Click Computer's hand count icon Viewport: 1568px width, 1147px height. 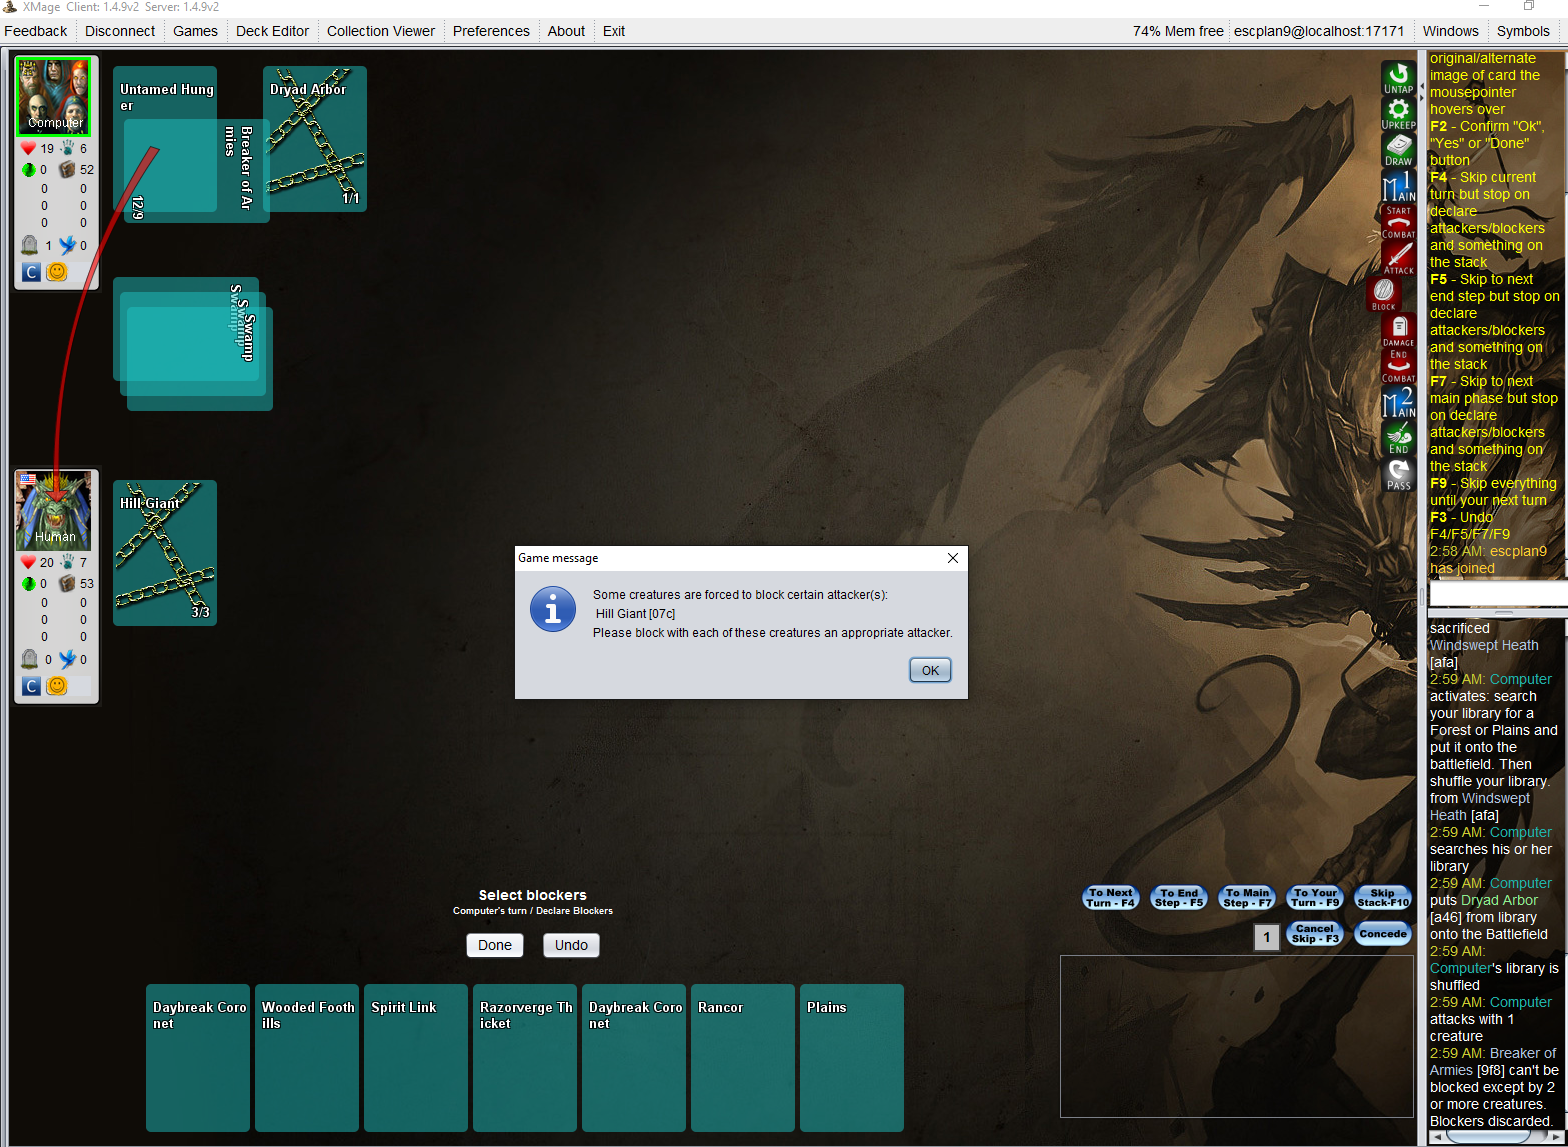tap(67, 148)
